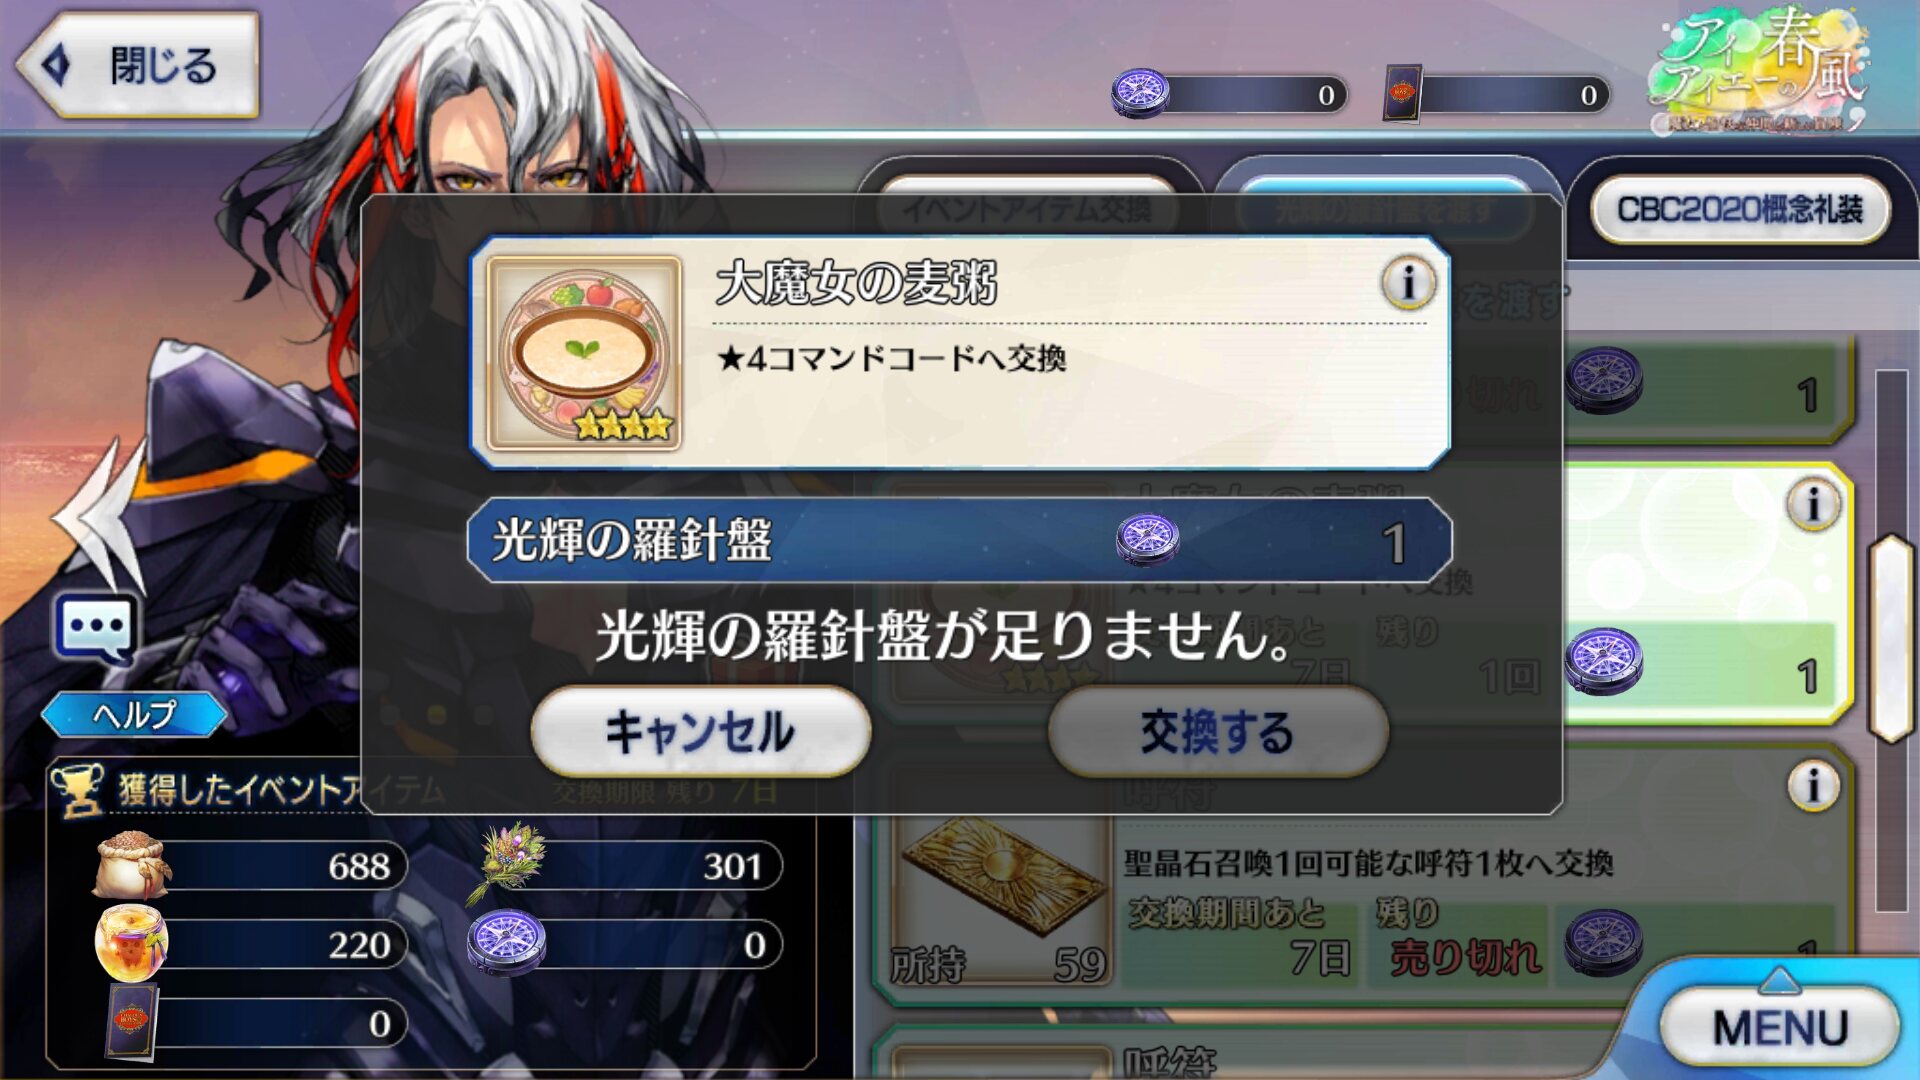
Task: Click the 交換する exchange button
Action: pyautogui.click(x=1217, y=732)
